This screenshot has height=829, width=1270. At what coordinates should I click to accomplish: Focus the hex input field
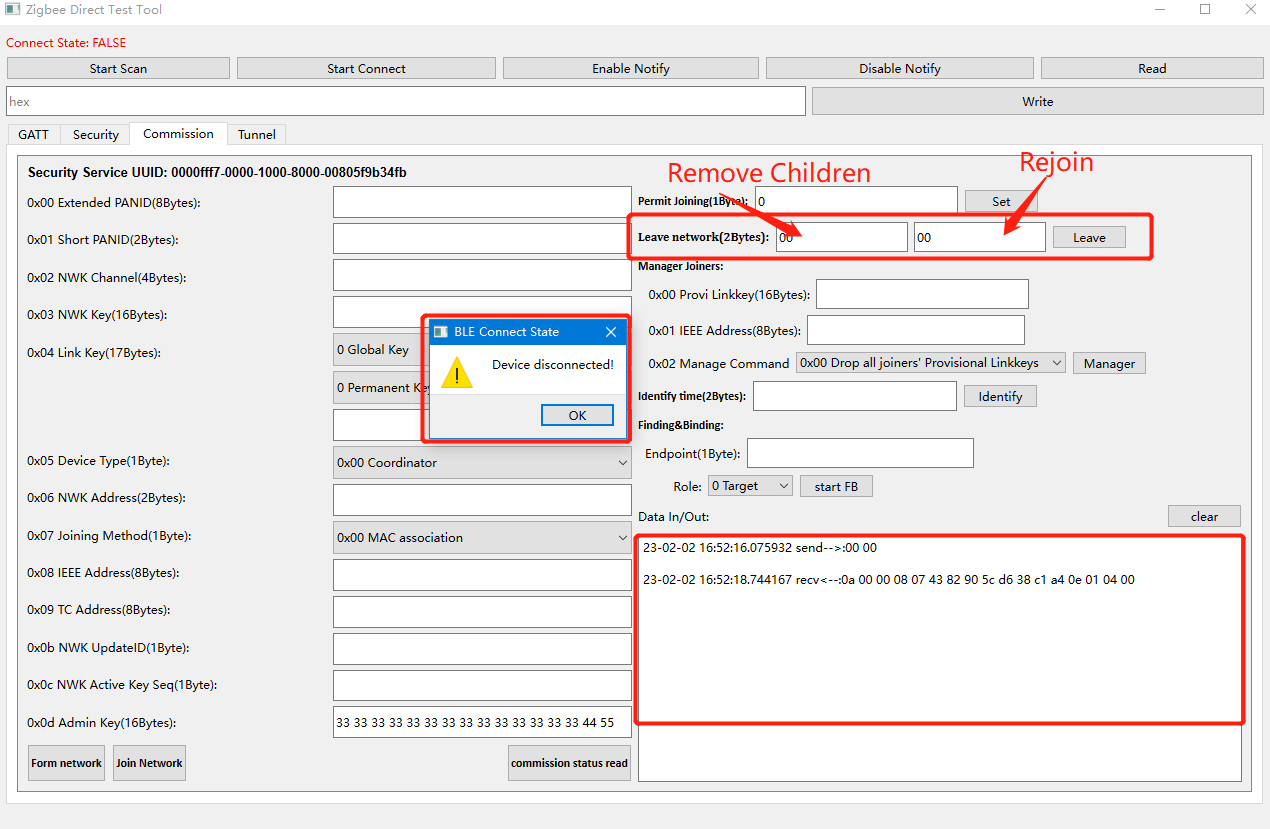tap(405, 101)
